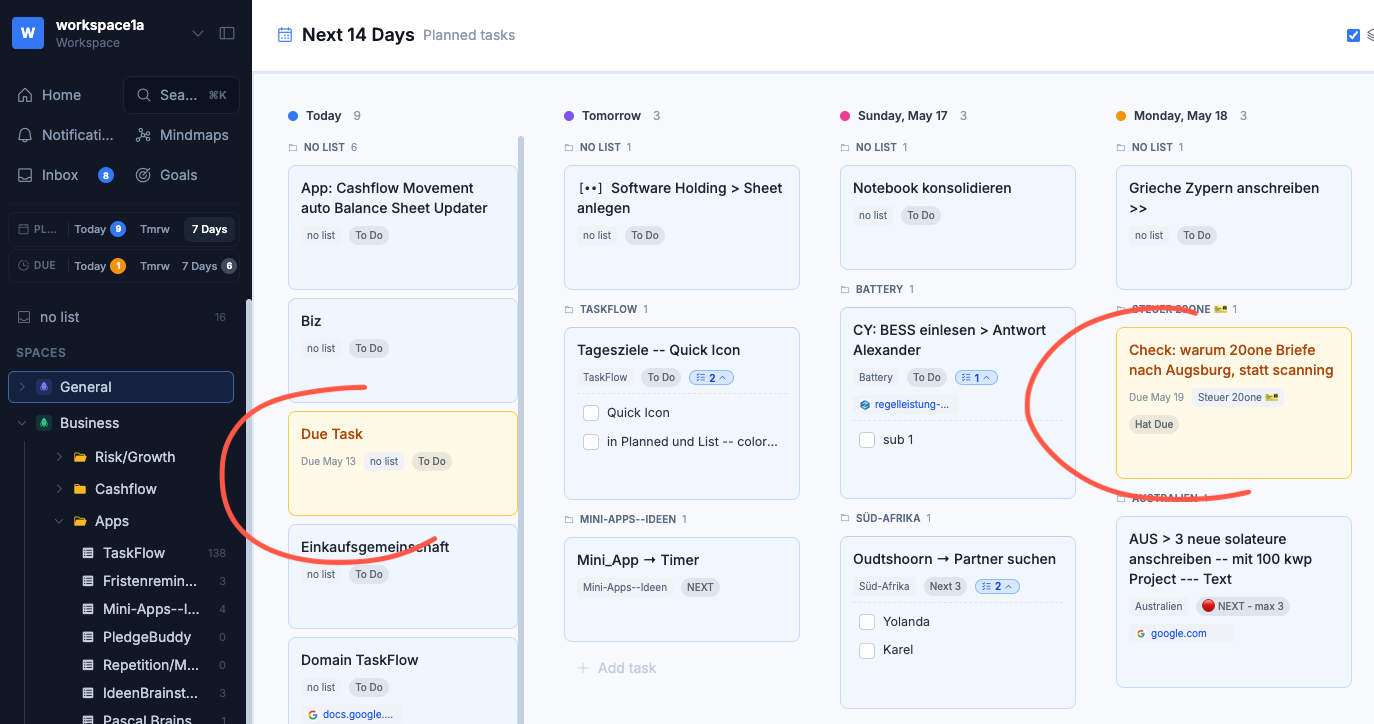This screenshot has height=724, width=1374.
Task: Click the Apps folder icon
Action: click(80, 521)
